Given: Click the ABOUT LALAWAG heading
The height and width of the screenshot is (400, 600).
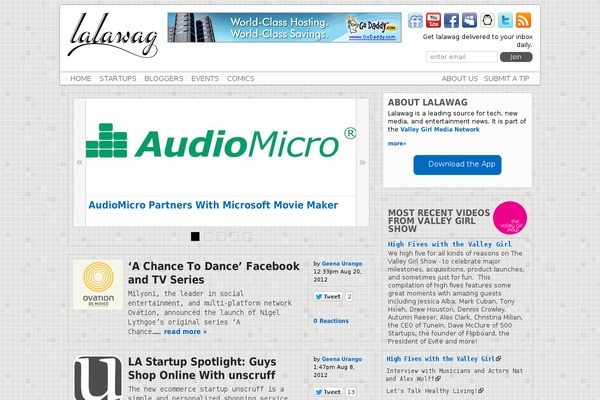Looking at the screenshot, I should [x=427, y=102].
